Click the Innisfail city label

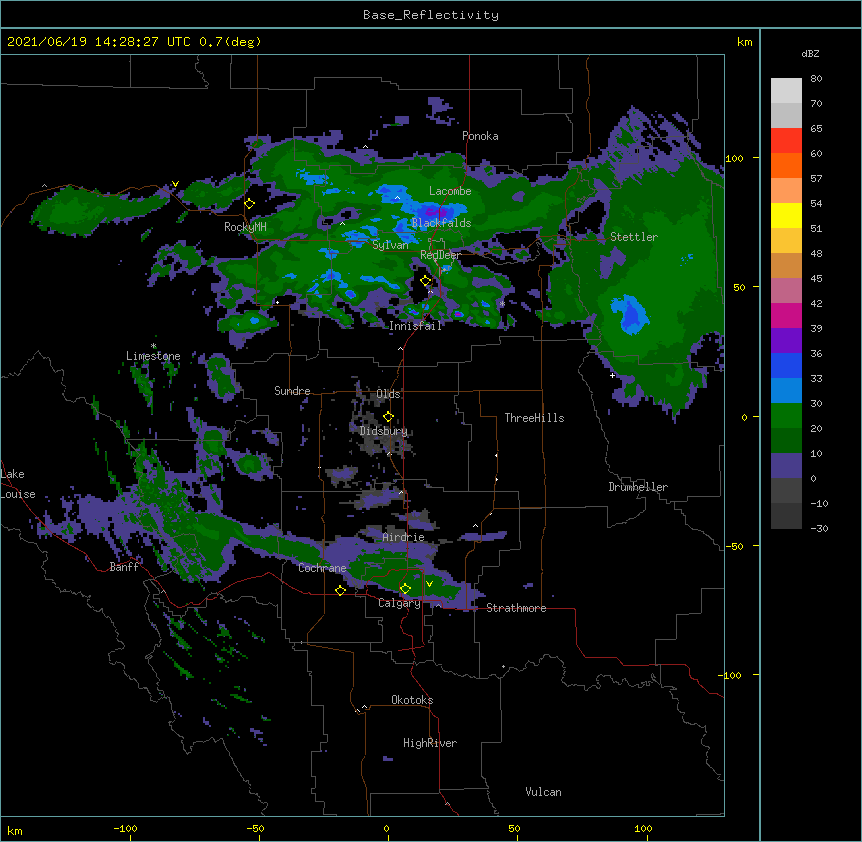pyautogui.click(x=415, y=326)
